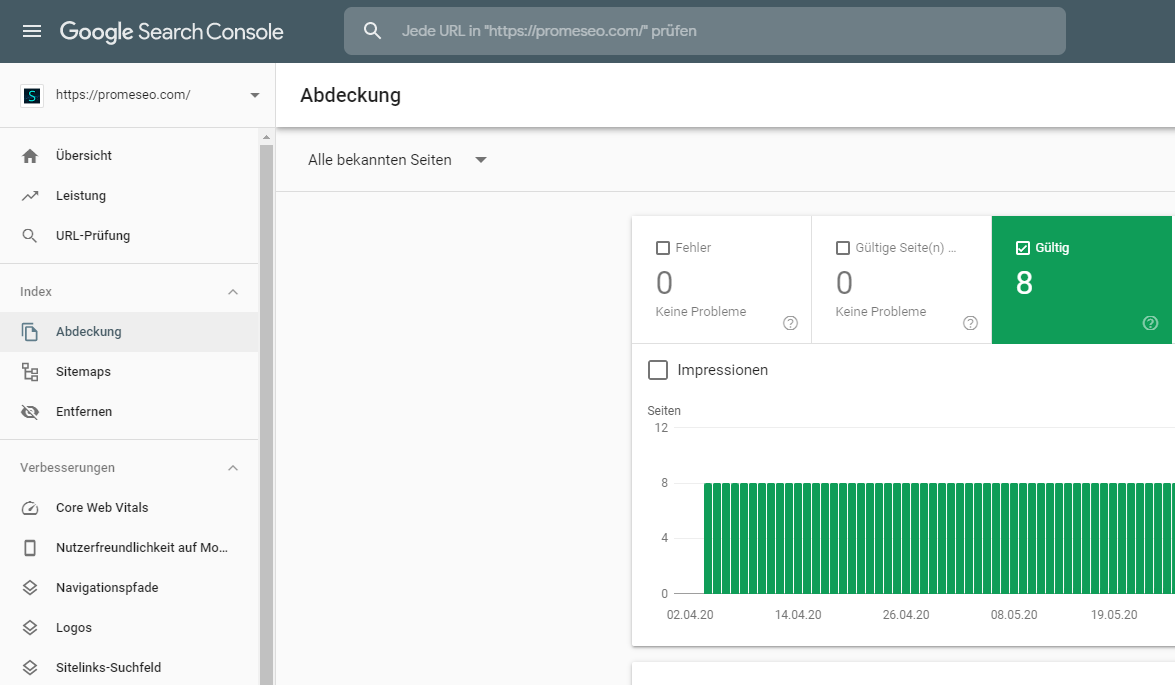Click the Leistung trend icon

pos(30,196)
